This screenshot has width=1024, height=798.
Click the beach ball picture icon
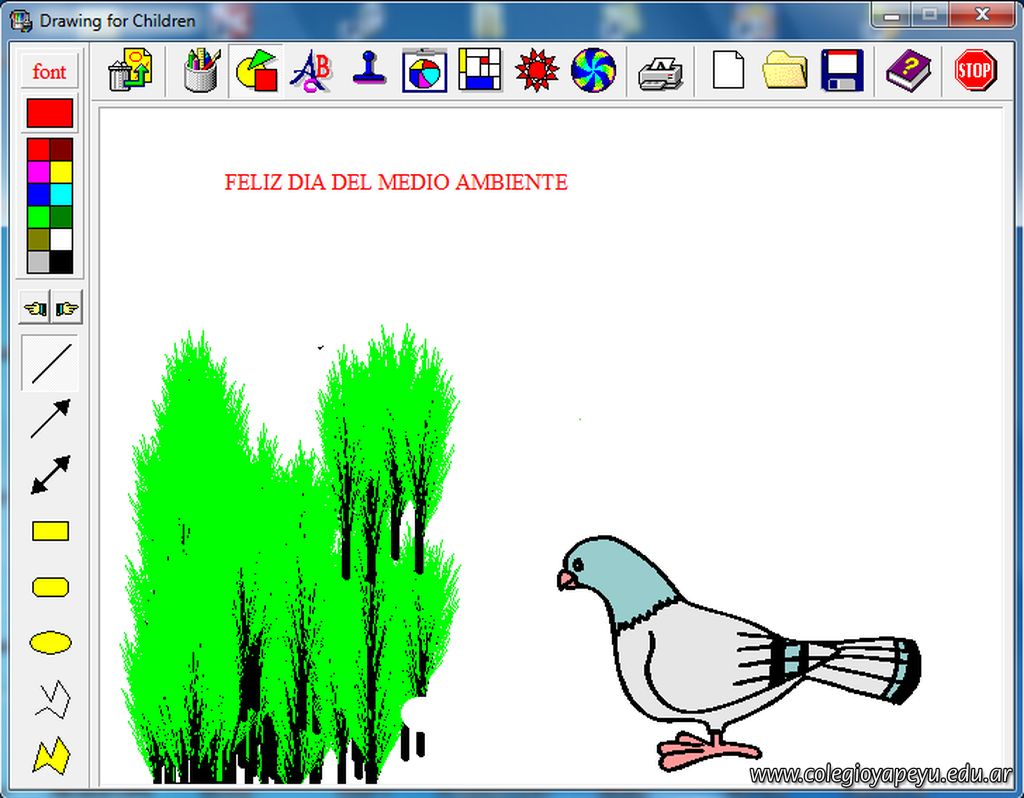tap(424, 71)
